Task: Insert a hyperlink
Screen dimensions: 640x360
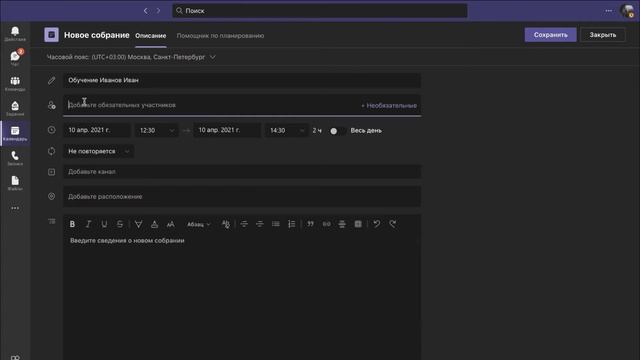Action: tap(327, 224)
